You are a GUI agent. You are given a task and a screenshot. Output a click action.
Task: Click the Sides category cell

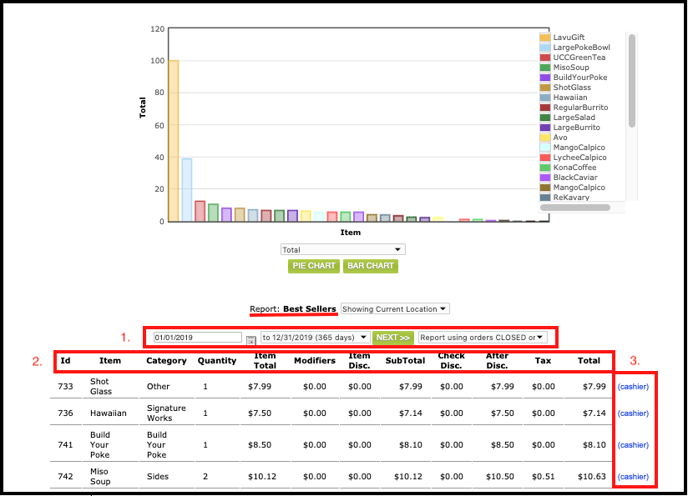point(158,476)
